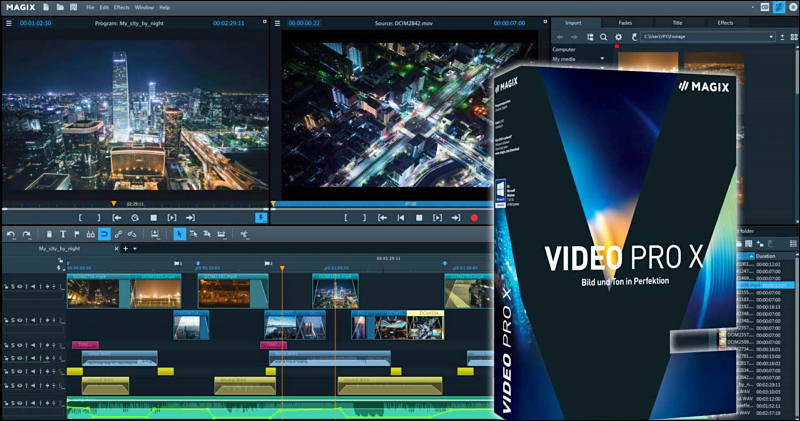Click the media pool search magnifier icon

click(x=604, y=37)
